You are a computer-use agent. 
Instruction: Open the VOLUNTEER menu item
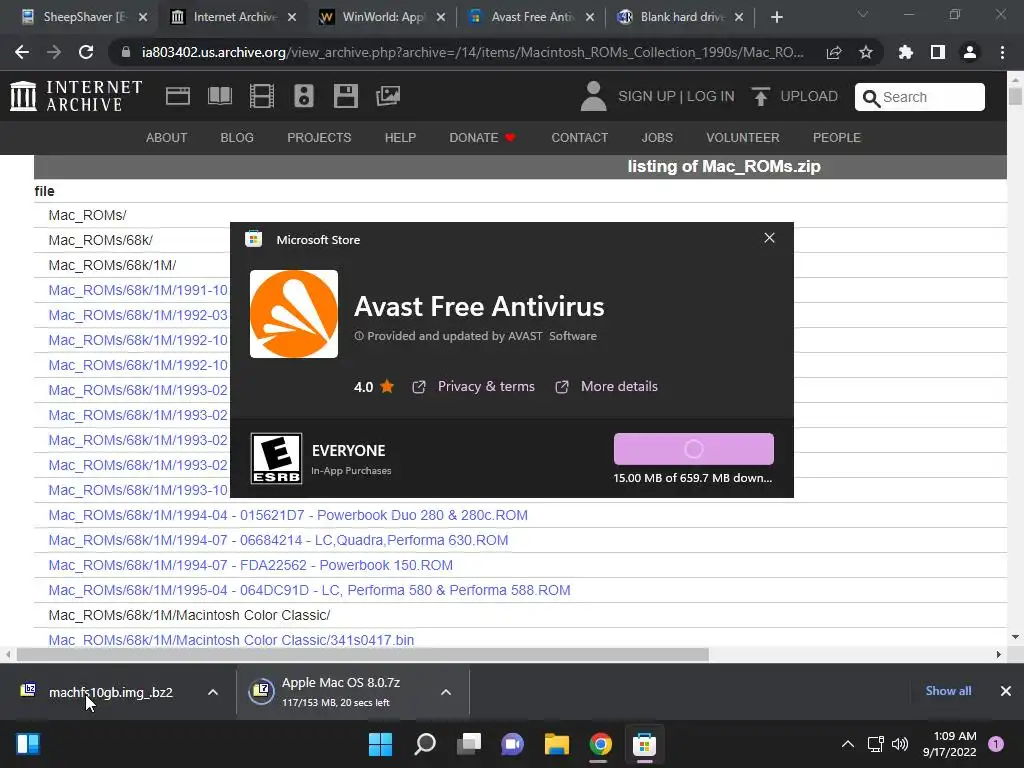[743, 138]
